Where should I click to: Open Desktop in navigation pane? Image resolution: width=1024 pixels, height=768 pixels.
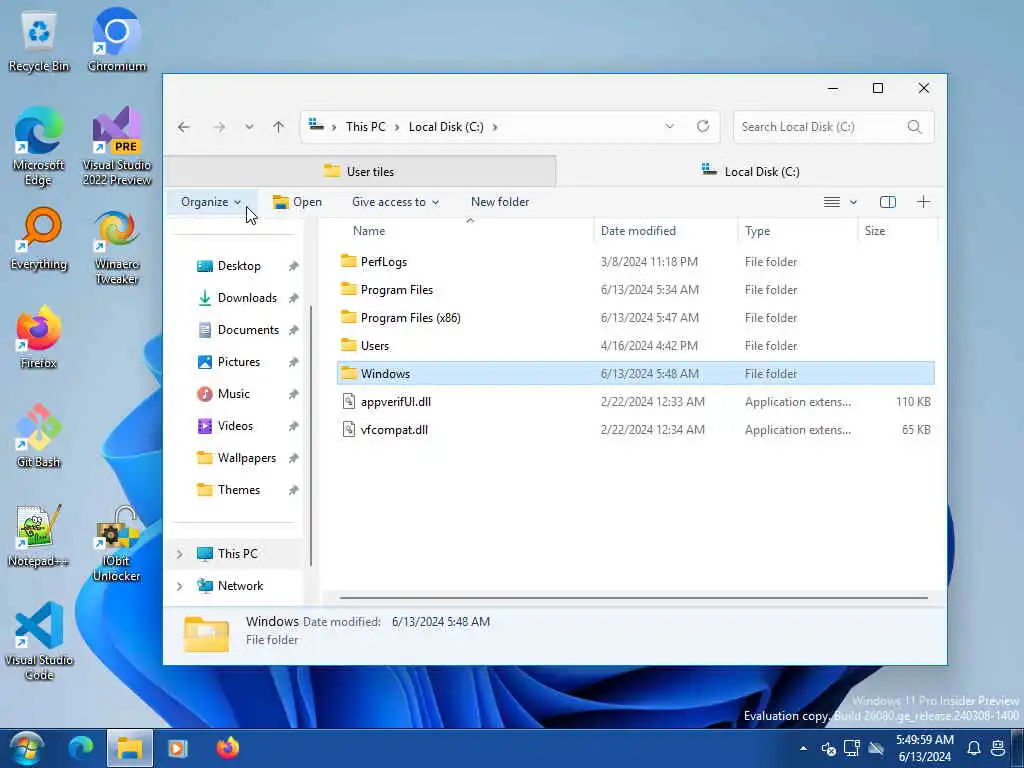pos(239,266)
